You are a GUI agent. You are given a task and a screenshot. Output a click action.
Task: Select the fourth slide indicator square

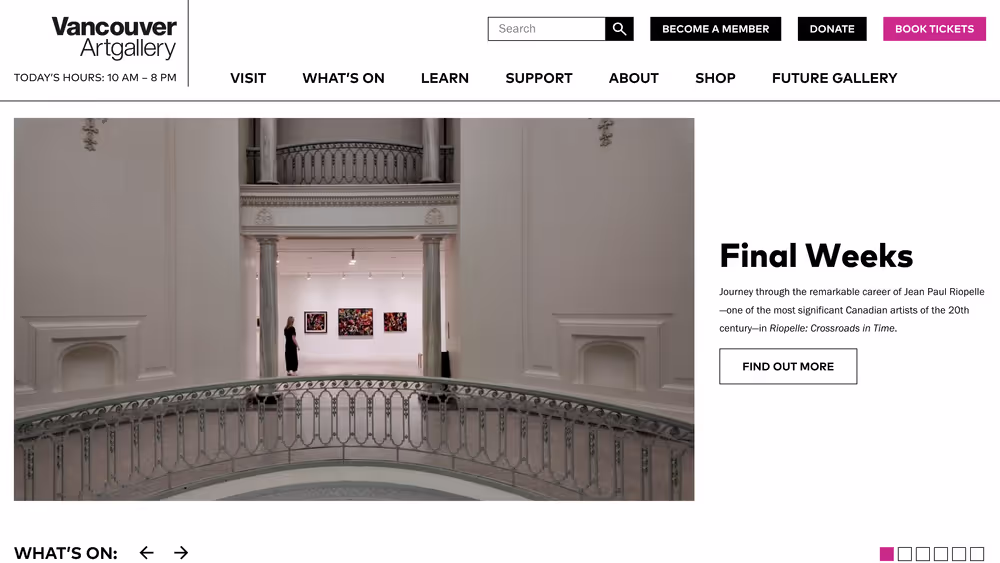(x=941, y=554)
